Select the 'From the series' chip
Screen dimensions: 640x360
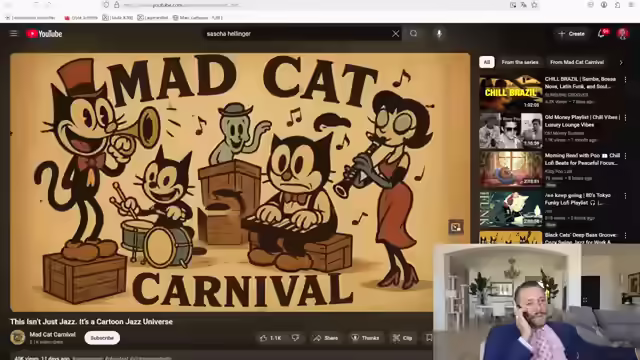click(x=520, y=62)
